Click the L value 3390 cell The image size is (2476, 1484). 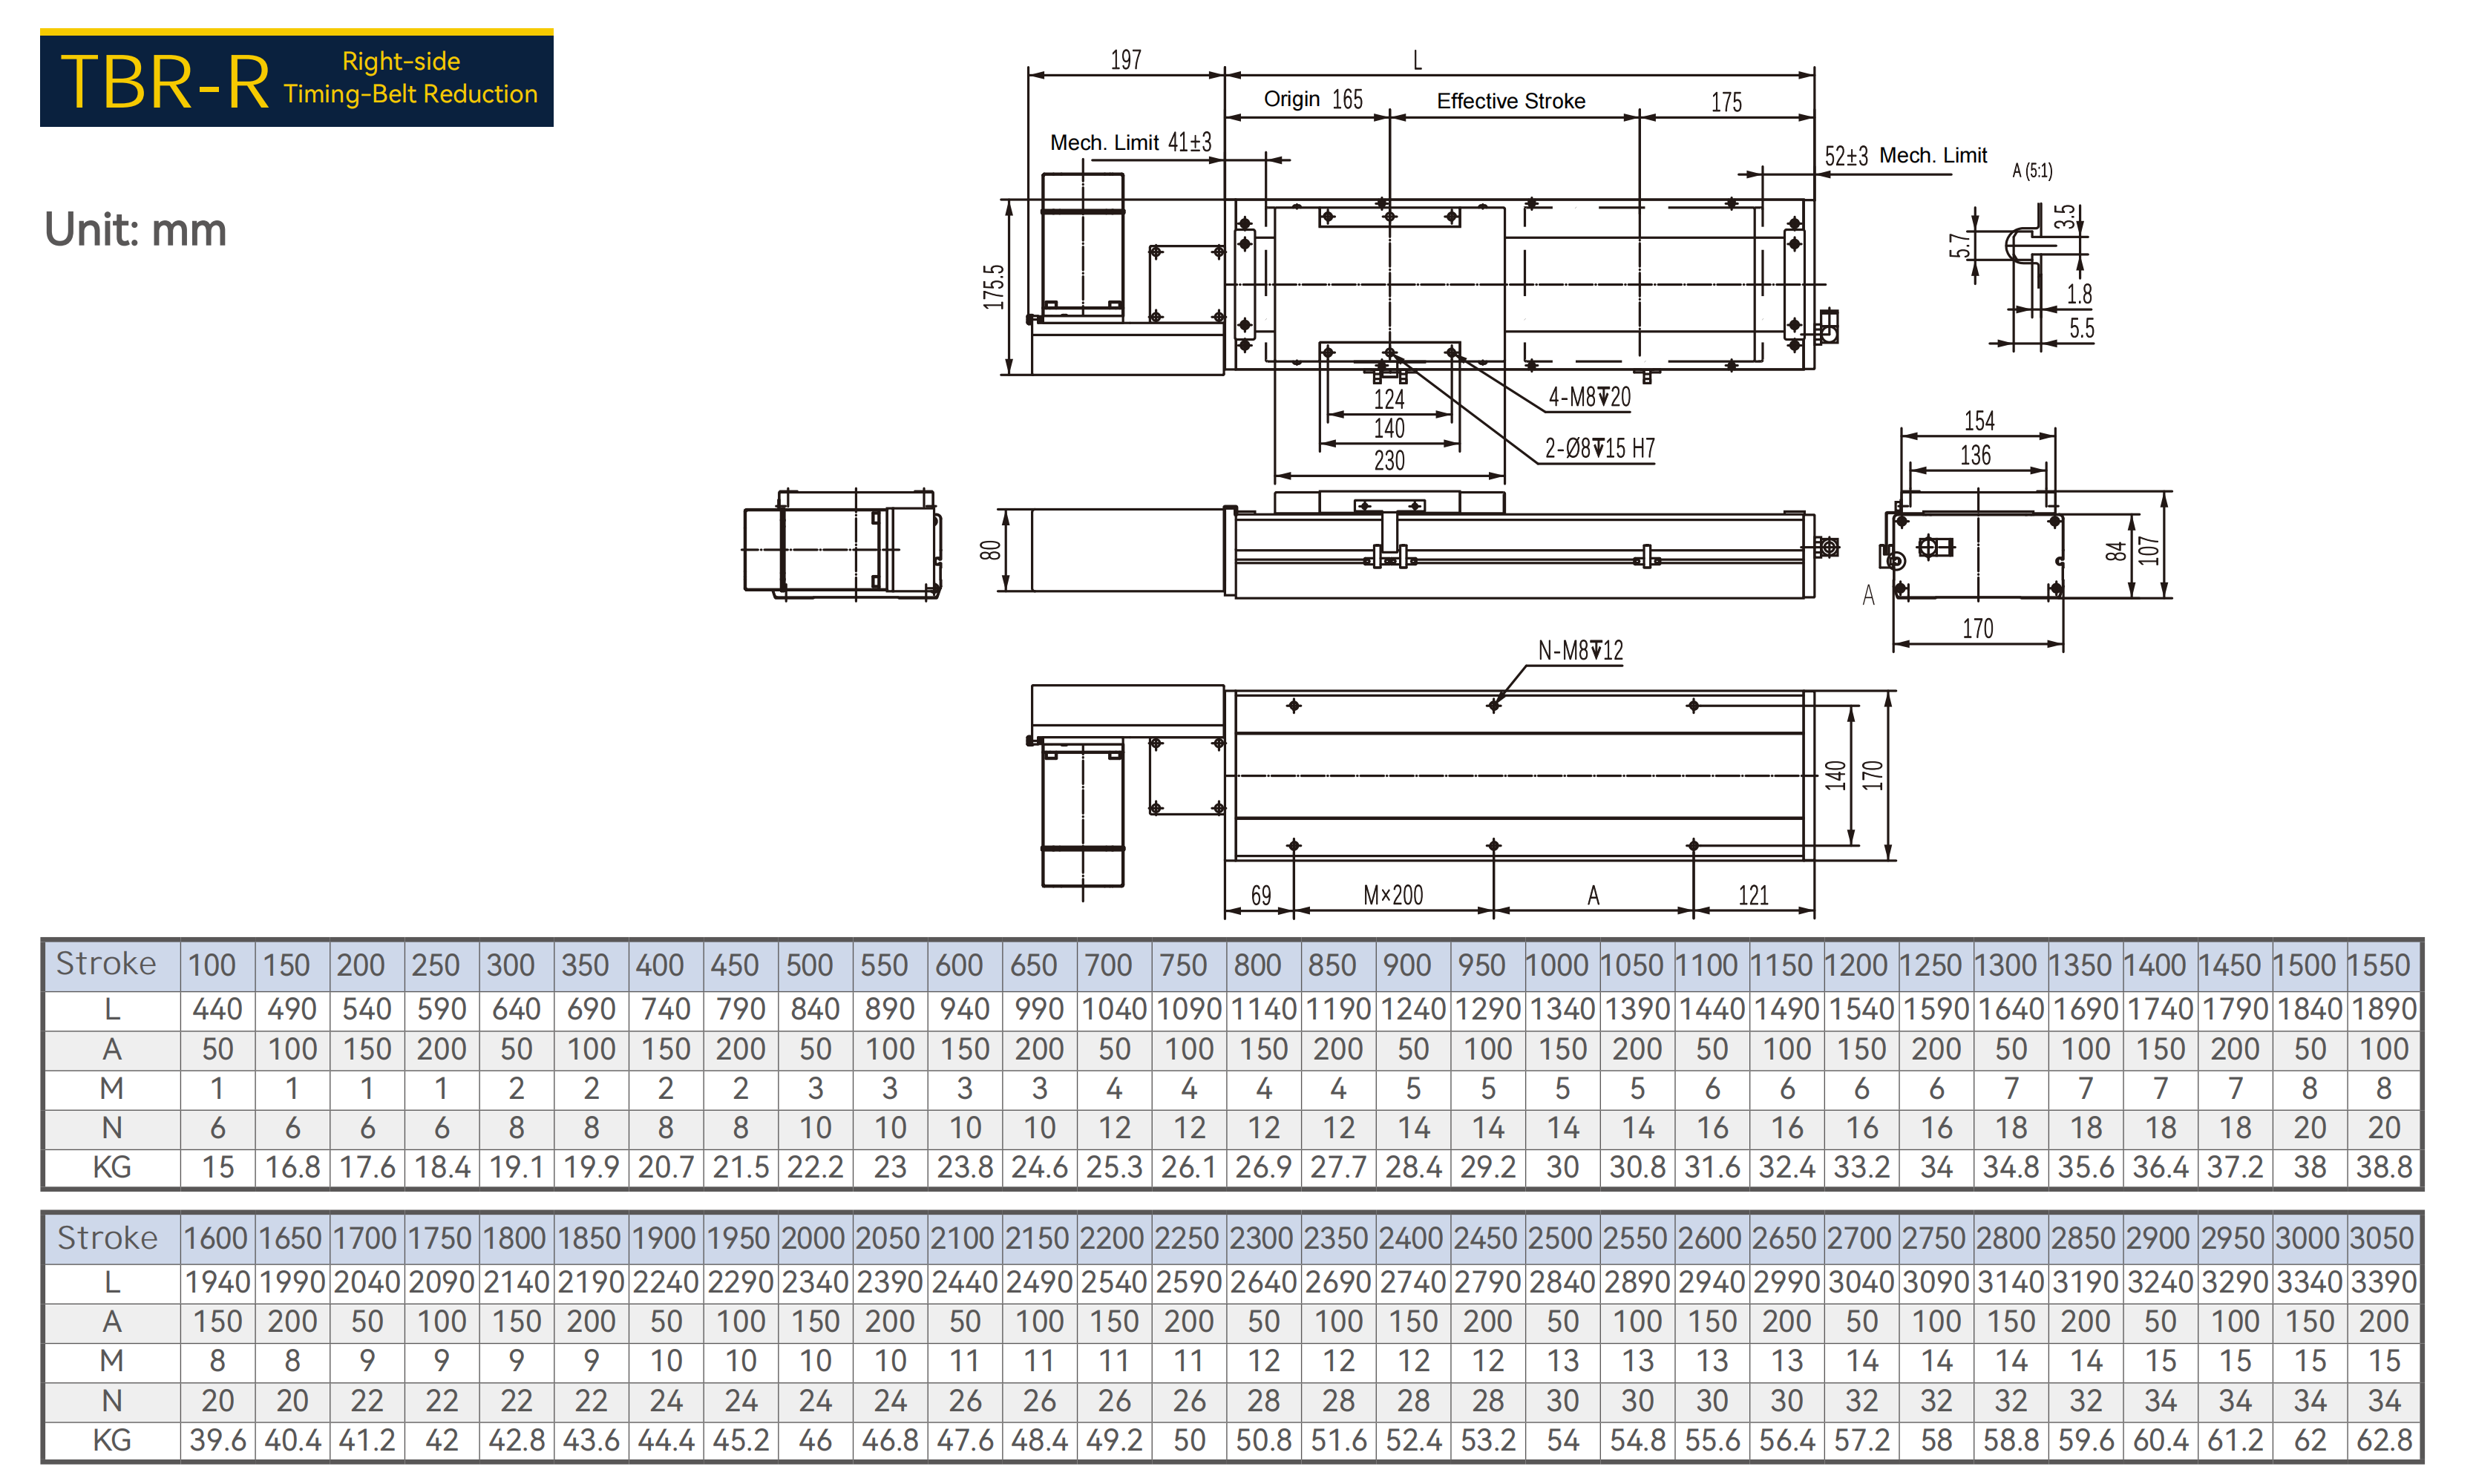2384,1283
